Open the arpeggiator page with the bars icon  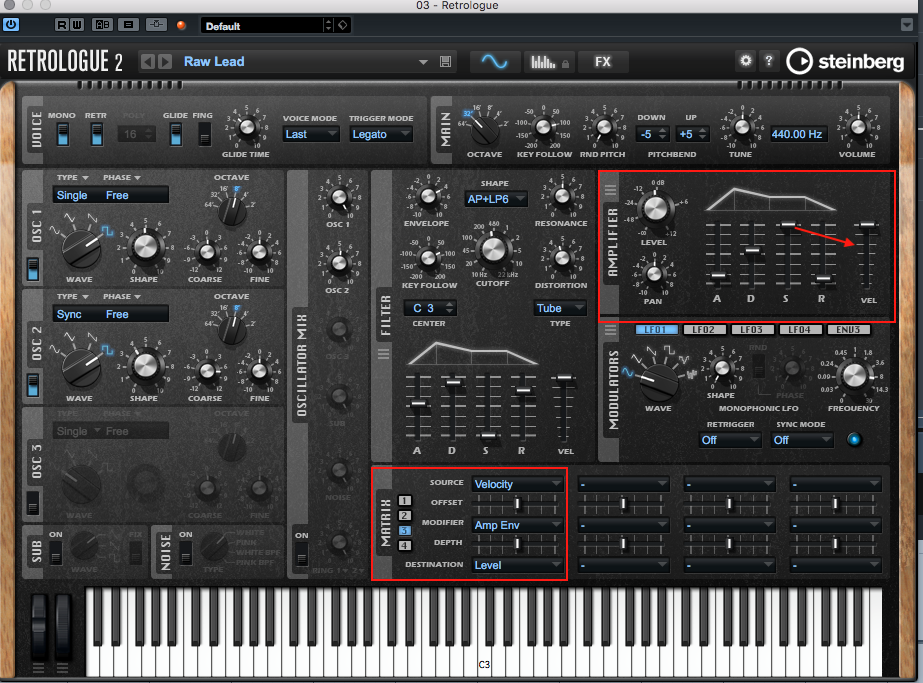point(546,62)
